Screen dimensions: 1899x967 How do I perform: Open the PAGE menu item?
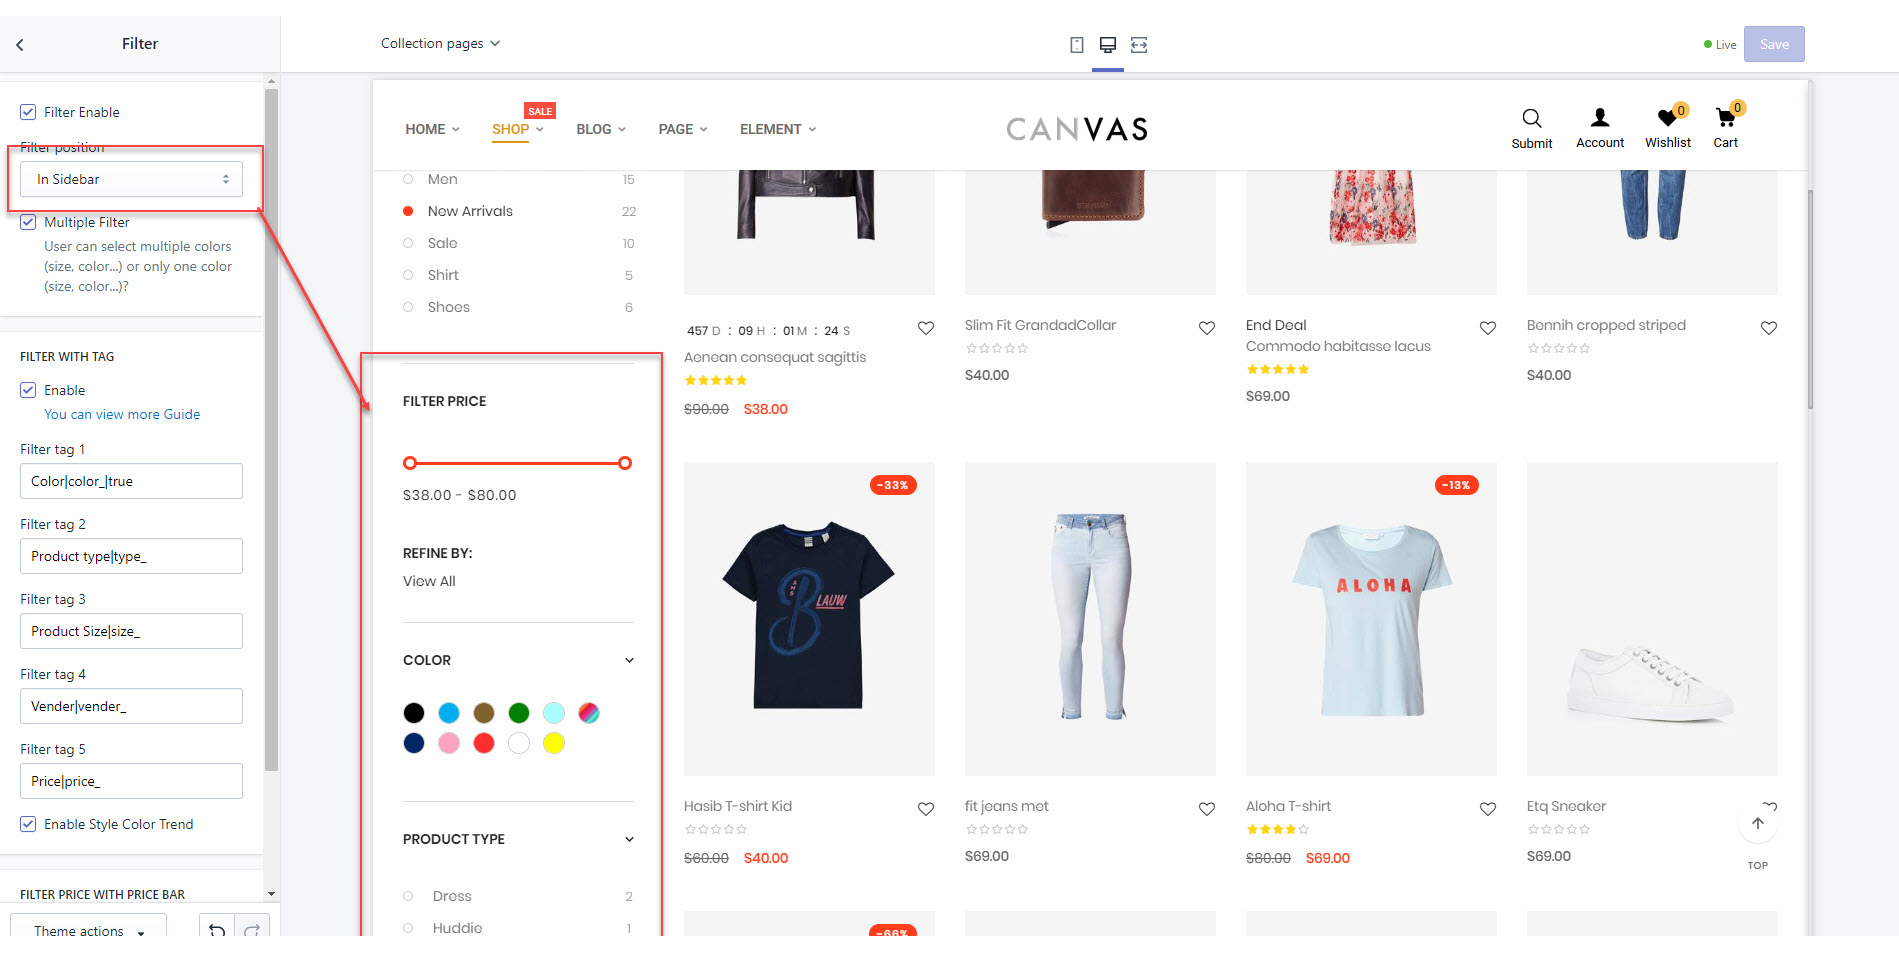click(682, 129)
